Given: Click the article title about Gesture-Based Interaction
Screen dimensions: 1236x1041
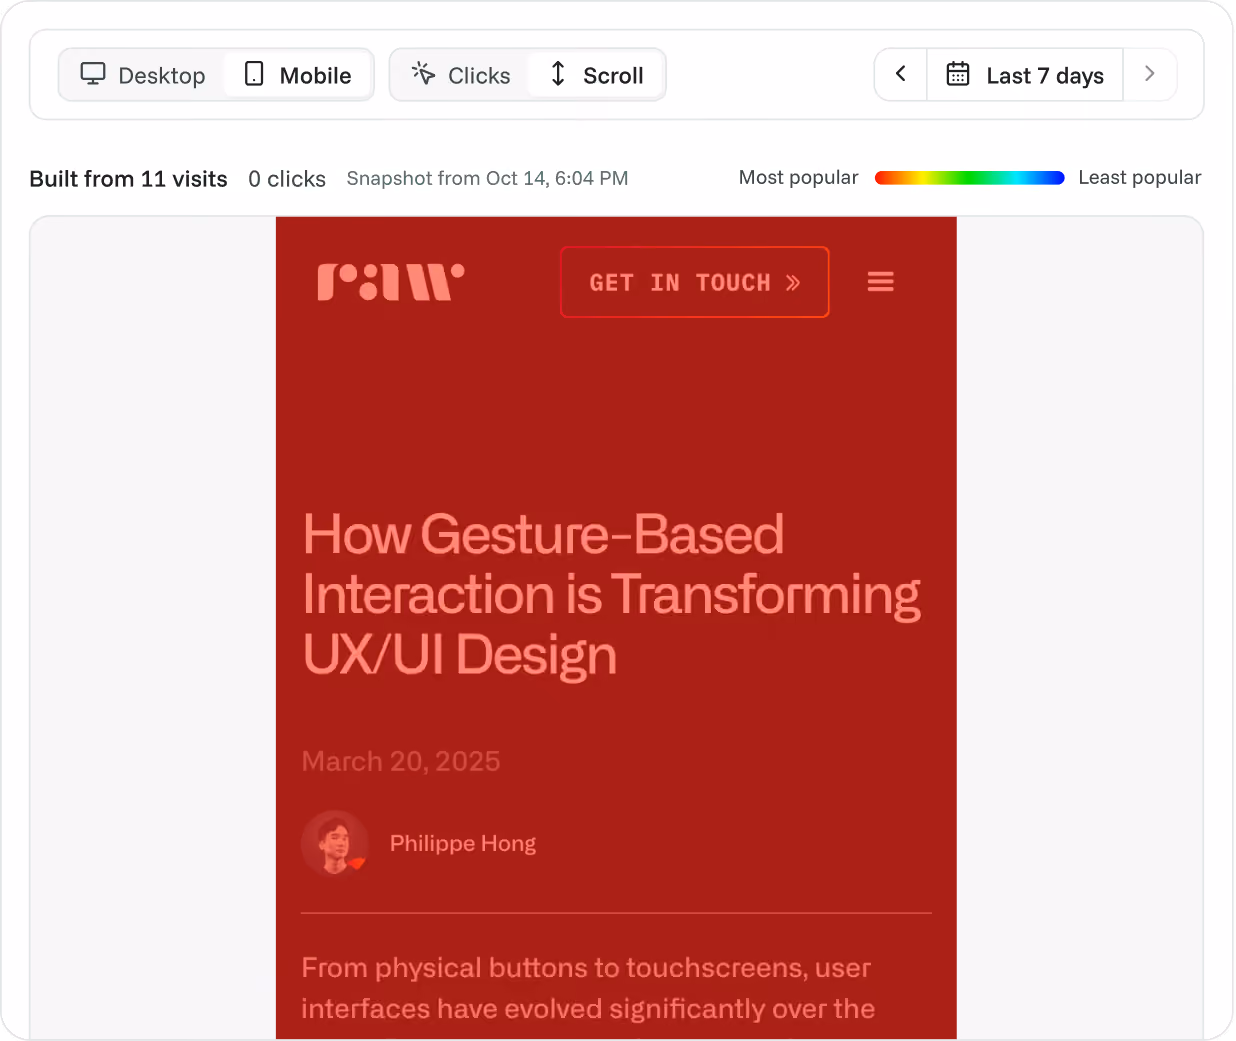Looking at the screenshot, I should click(611, 594).
